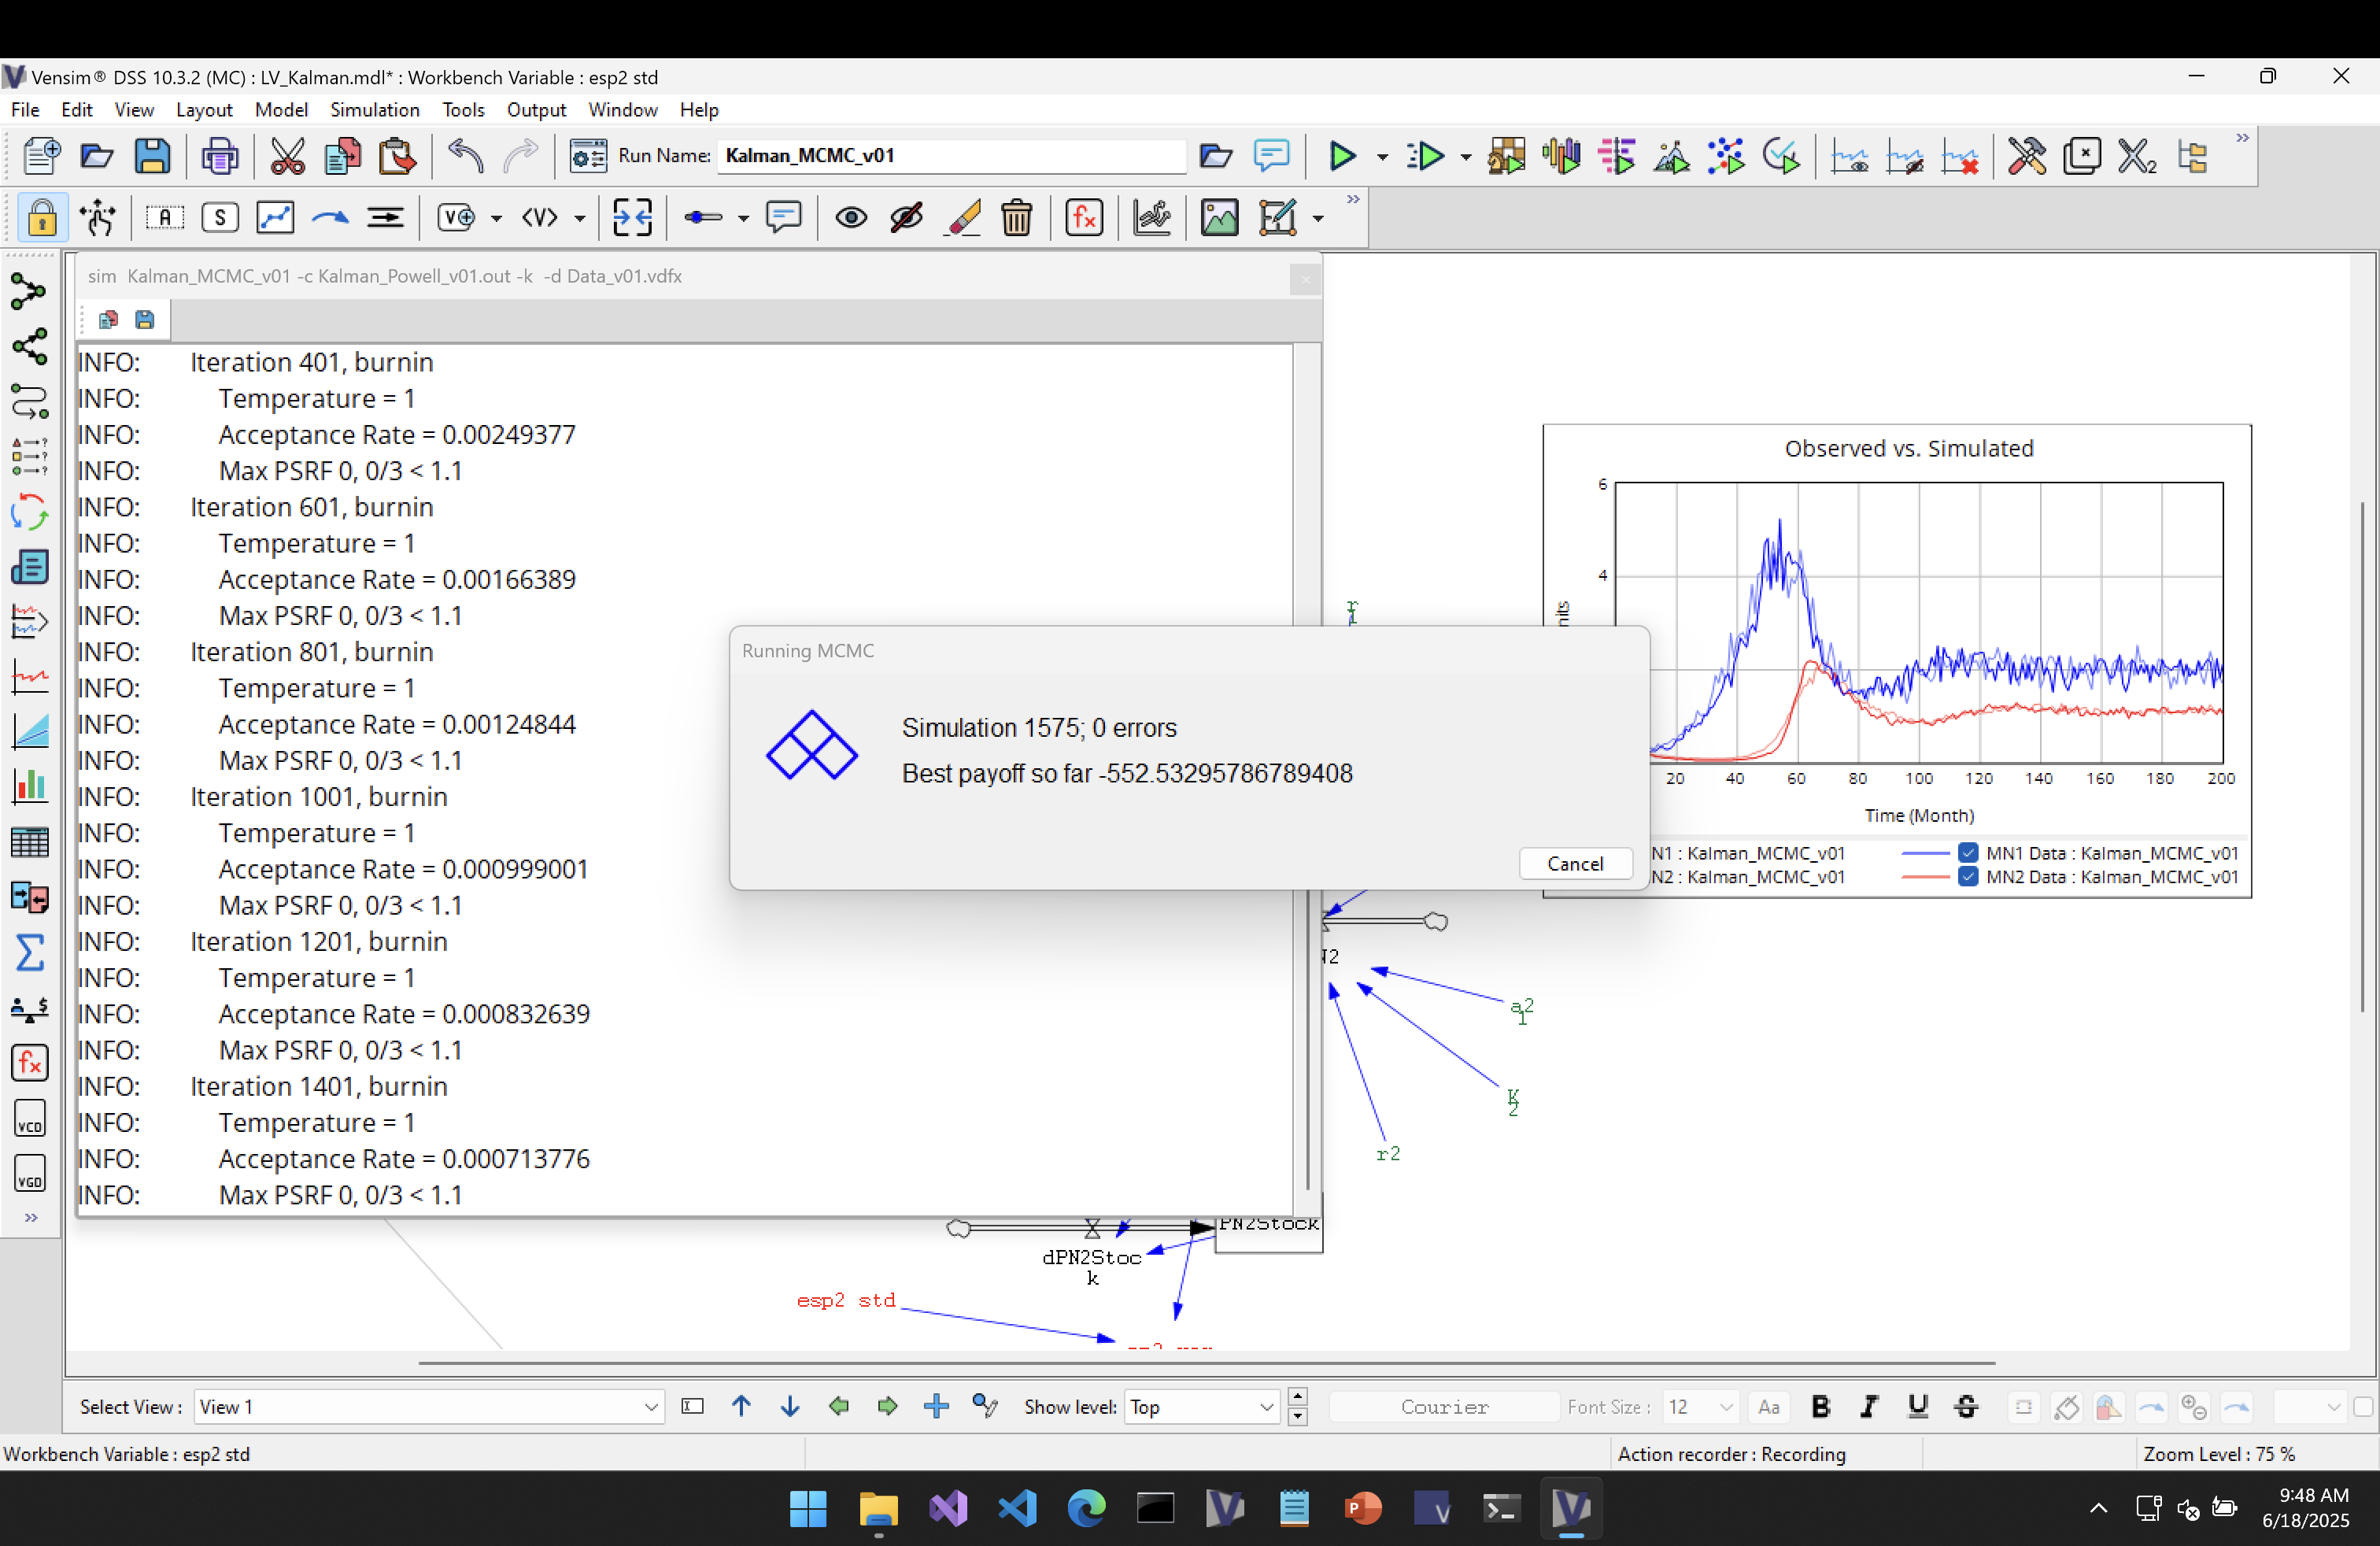Expand sketch toolbar overflow chevron
2380x1546 pixels.
1352,199
